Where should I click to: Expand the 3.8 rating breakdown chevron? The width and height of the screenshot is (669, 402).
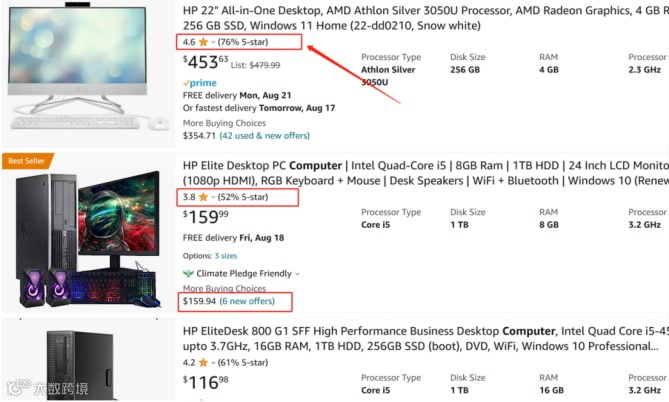coord(213,197)
